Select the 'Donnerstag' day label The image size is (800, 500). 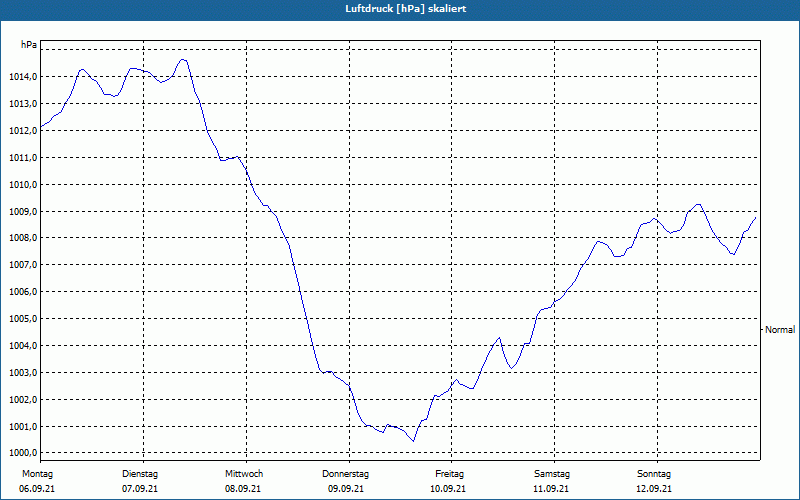click(345, 474)
